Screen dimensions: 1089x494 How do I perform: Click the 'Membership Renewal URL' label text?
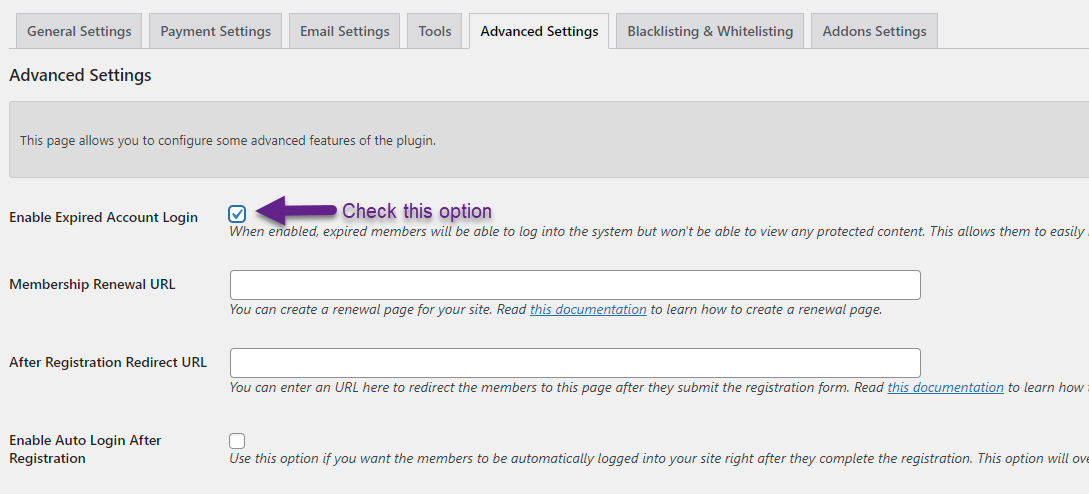92,284
